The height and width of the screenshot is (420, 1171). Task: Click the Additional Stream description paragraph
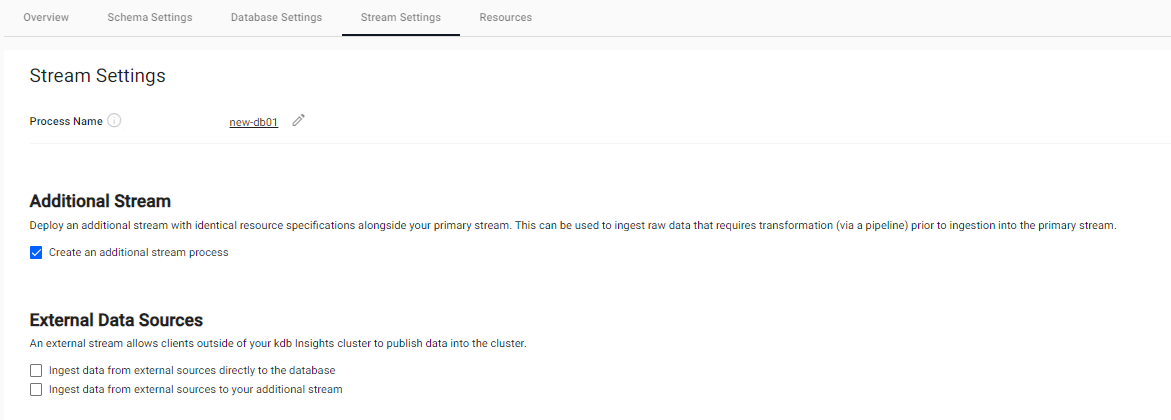click(572, 226)
